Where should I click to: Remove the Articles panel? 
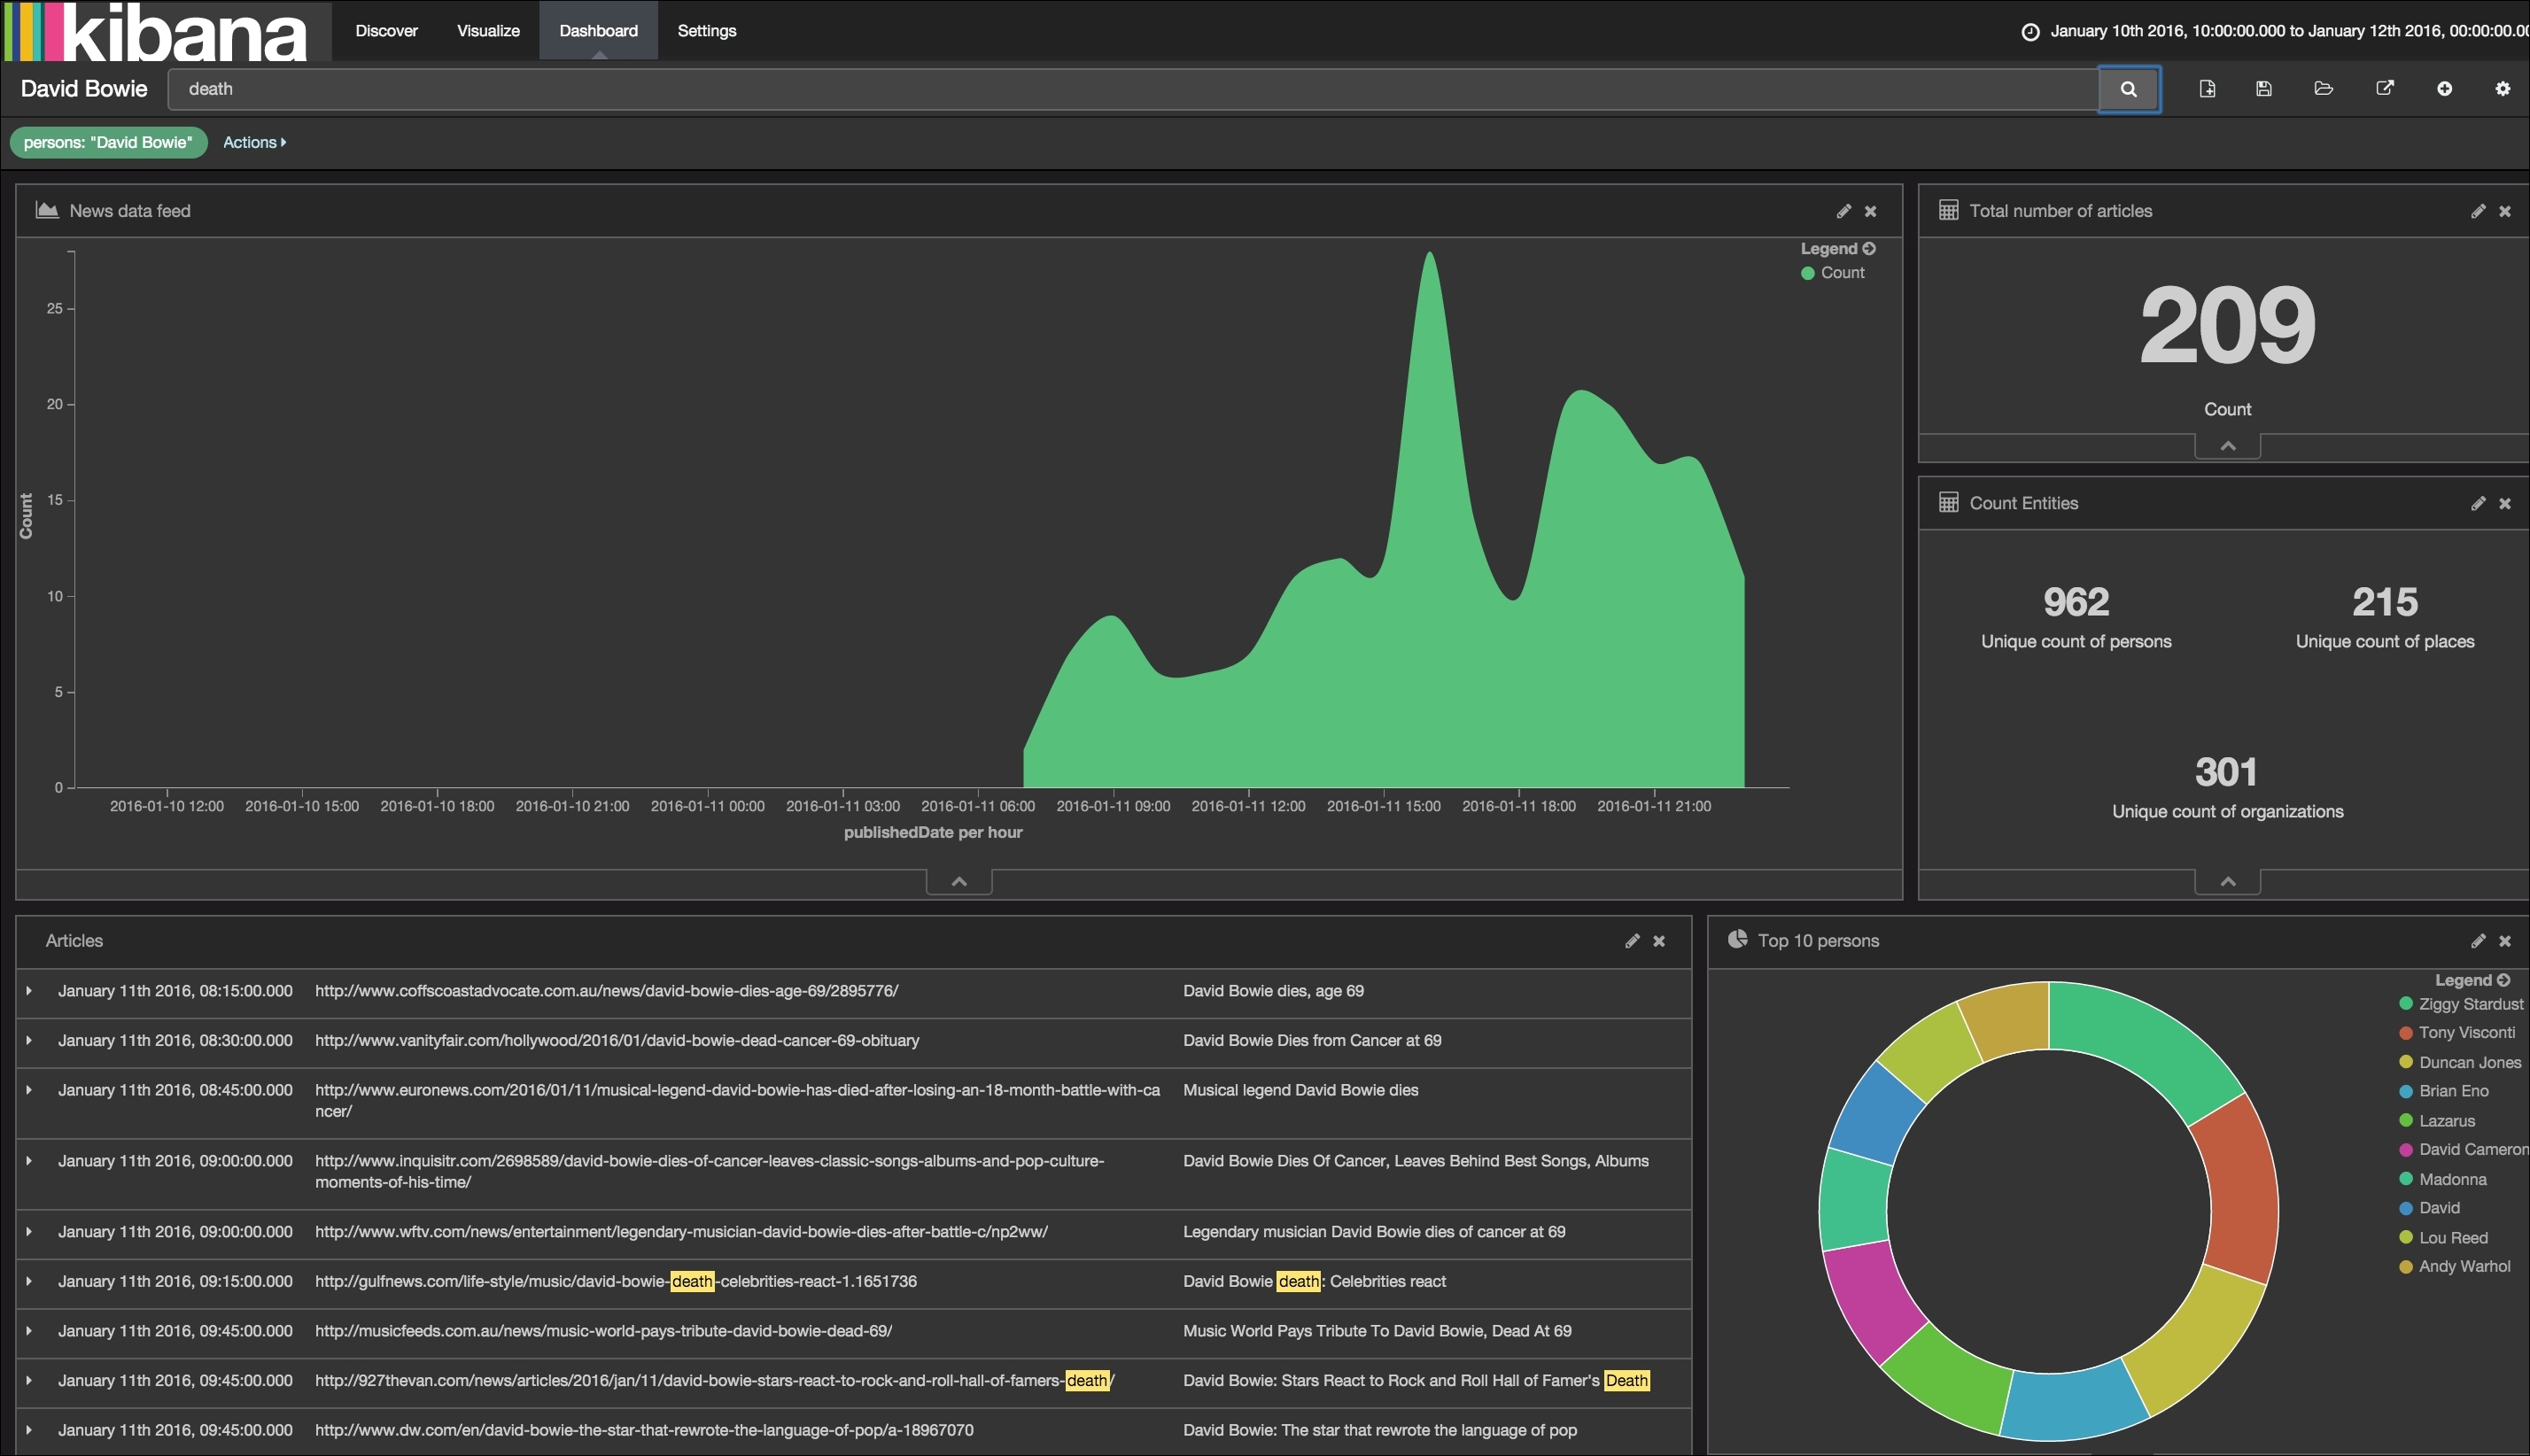point(1659,941)
